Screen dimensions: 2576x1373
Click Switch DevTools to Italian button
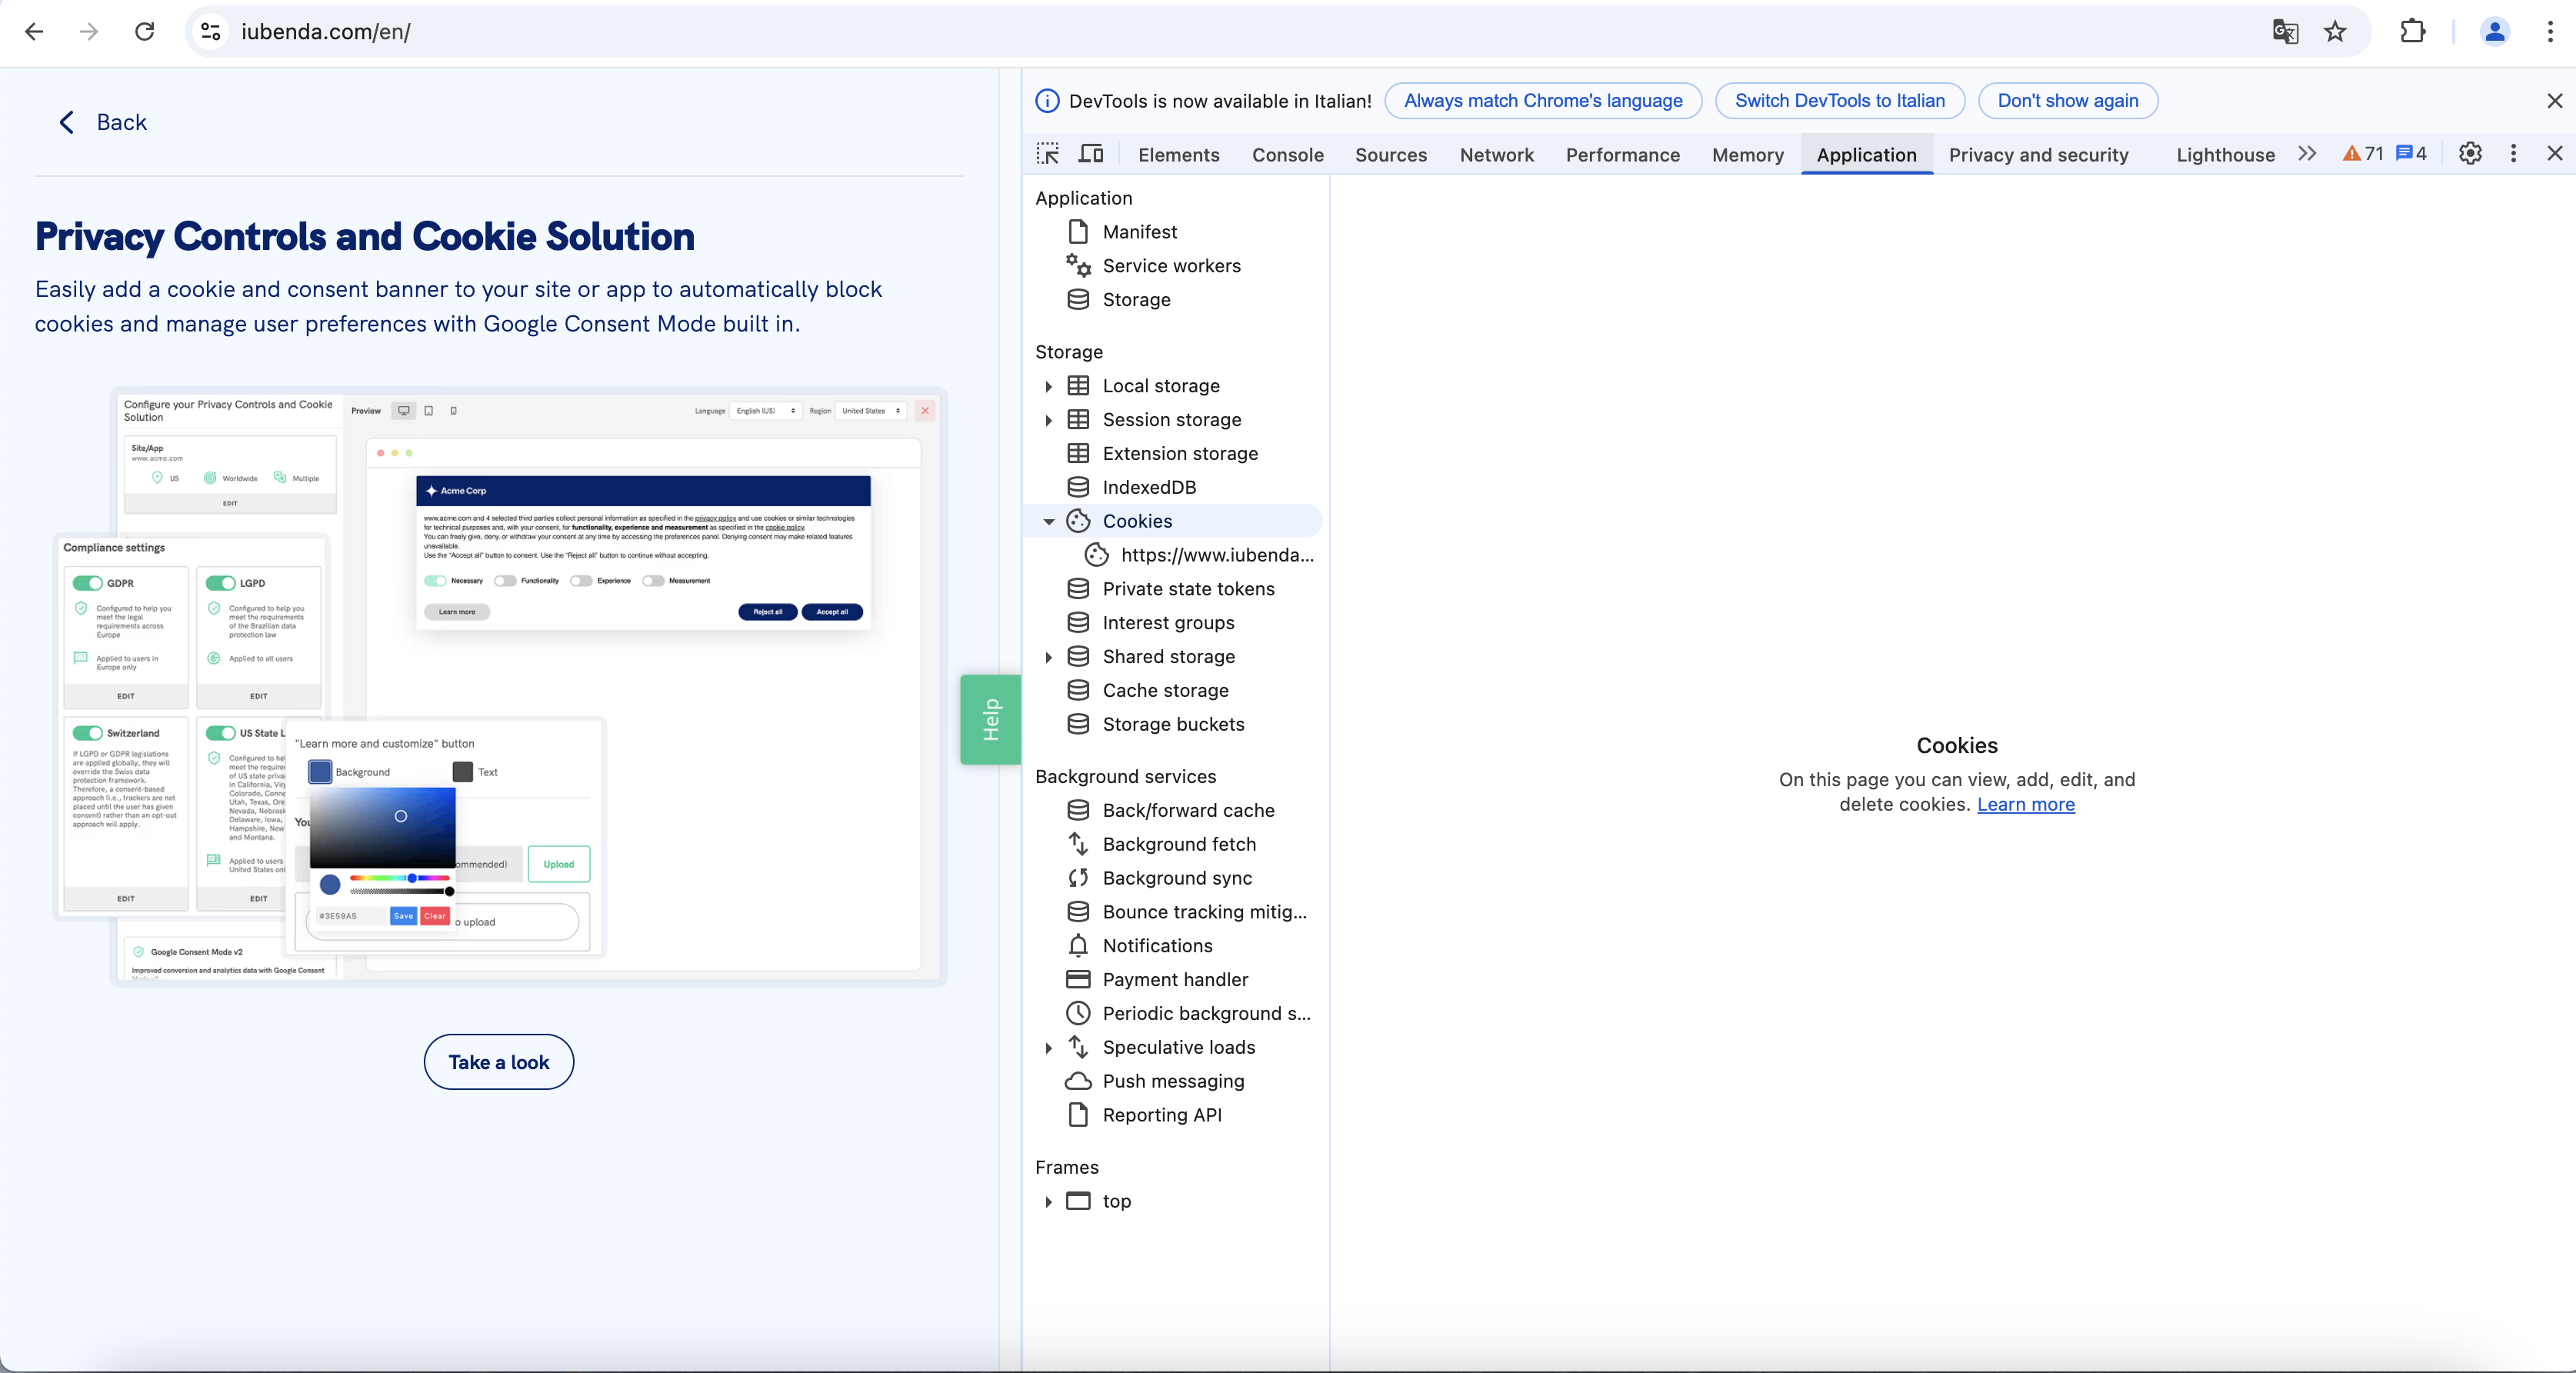point(1839,101)
